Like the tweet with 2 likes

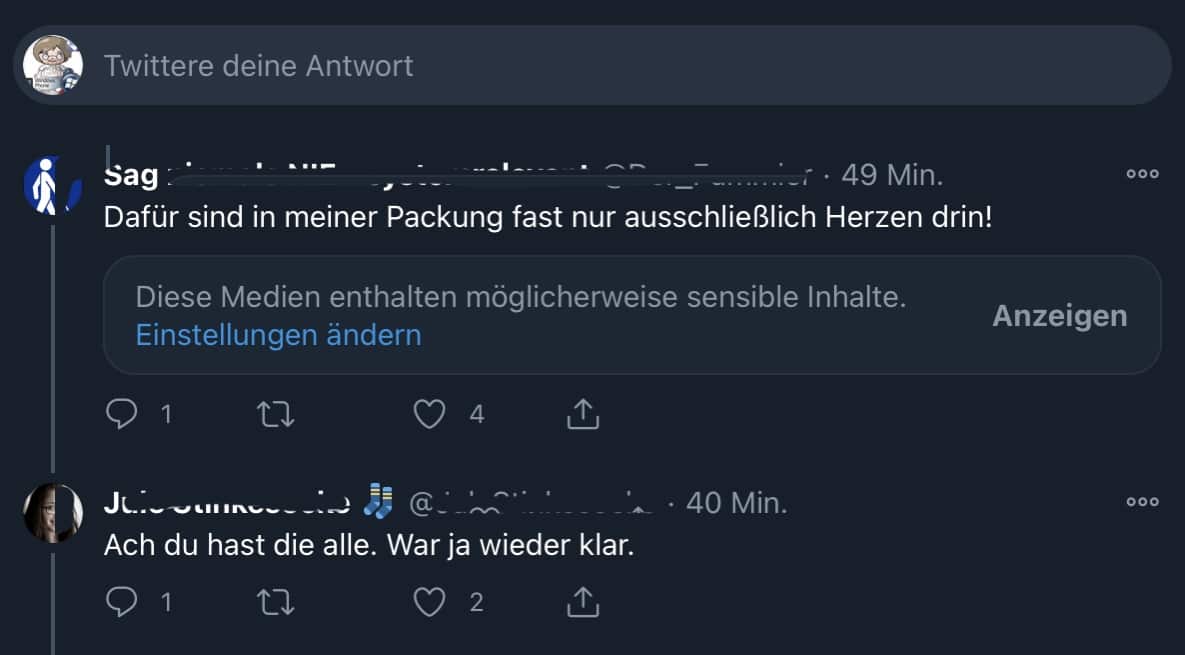coord(430,601)
